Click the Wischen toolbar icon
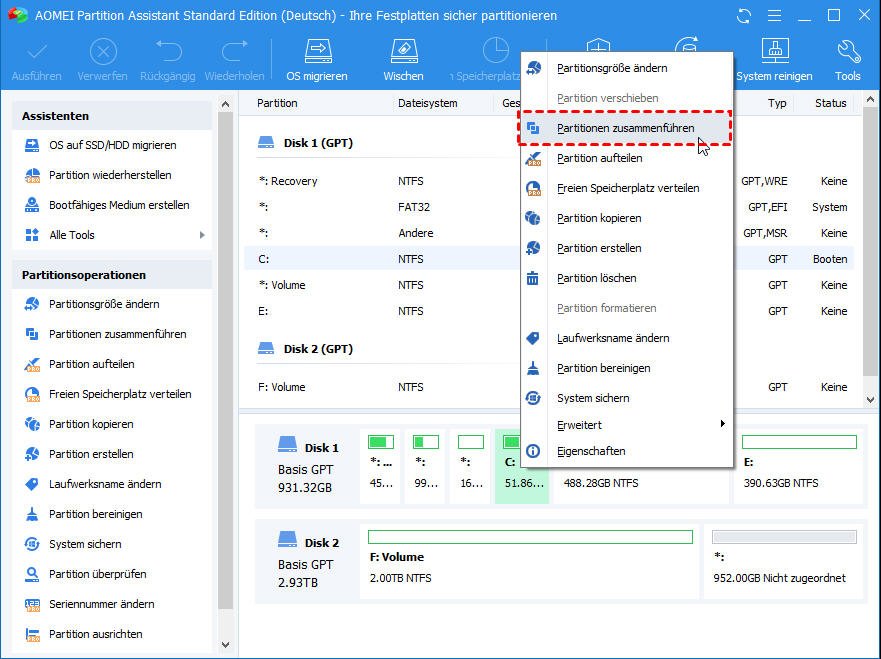 tap(403, 52)
